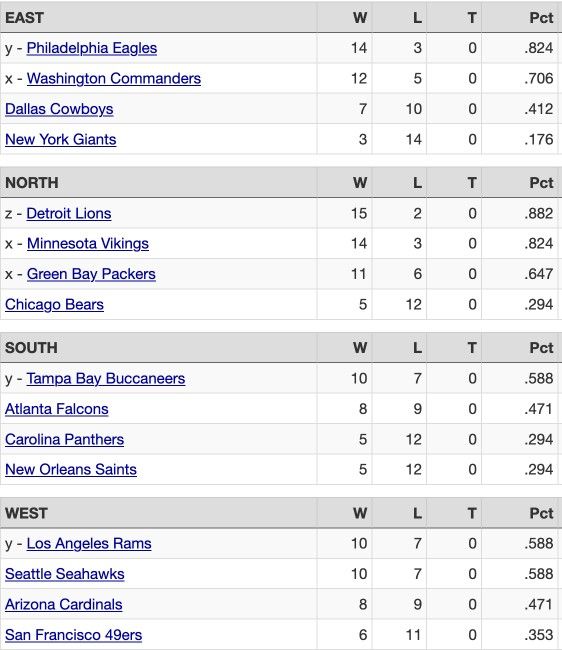
Task: Click the NORTH division header label
Action: (x=31, y=183)
